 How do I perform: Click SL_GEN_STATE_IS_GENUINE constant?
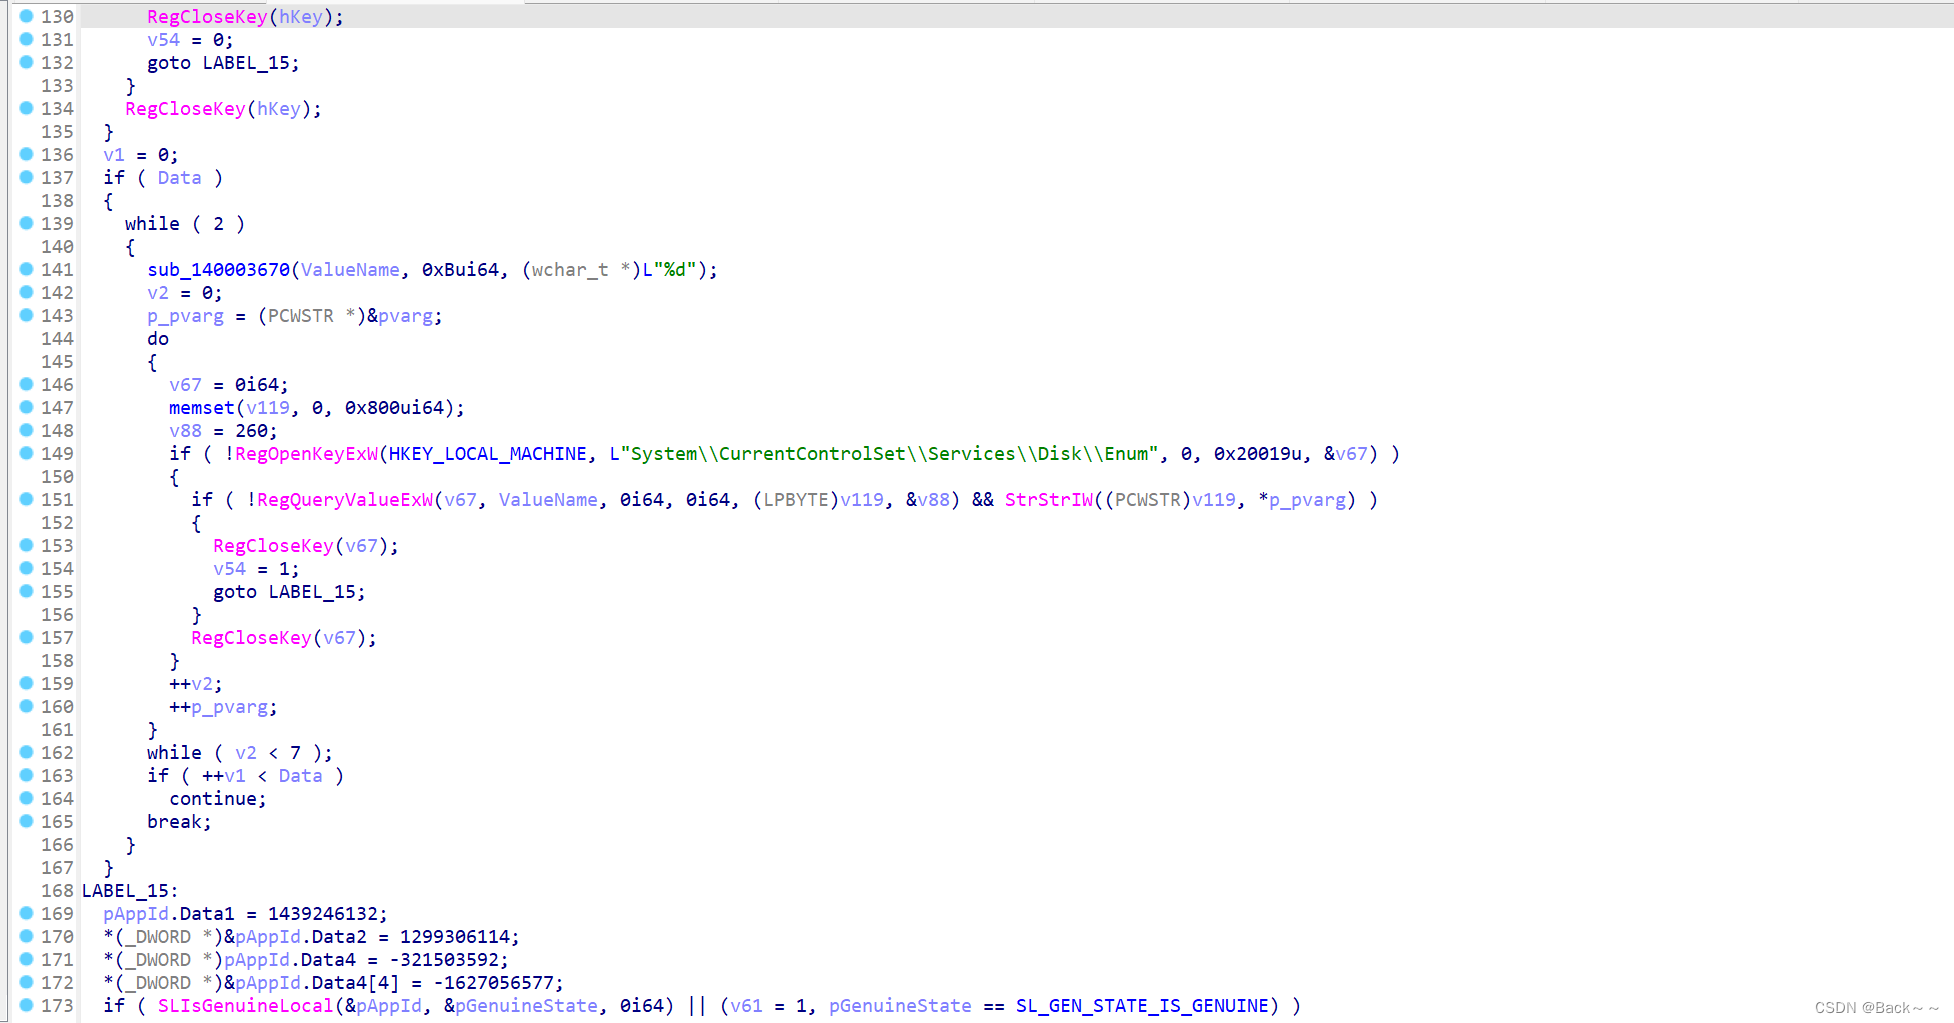point(1142,1006)
